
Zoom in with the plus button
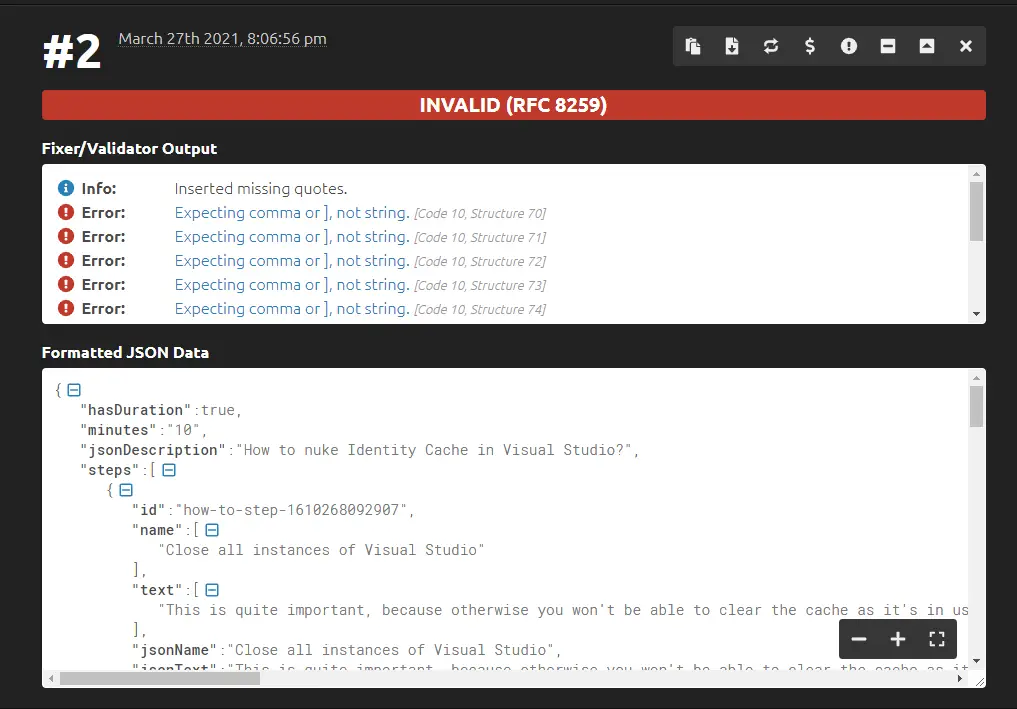898,639
